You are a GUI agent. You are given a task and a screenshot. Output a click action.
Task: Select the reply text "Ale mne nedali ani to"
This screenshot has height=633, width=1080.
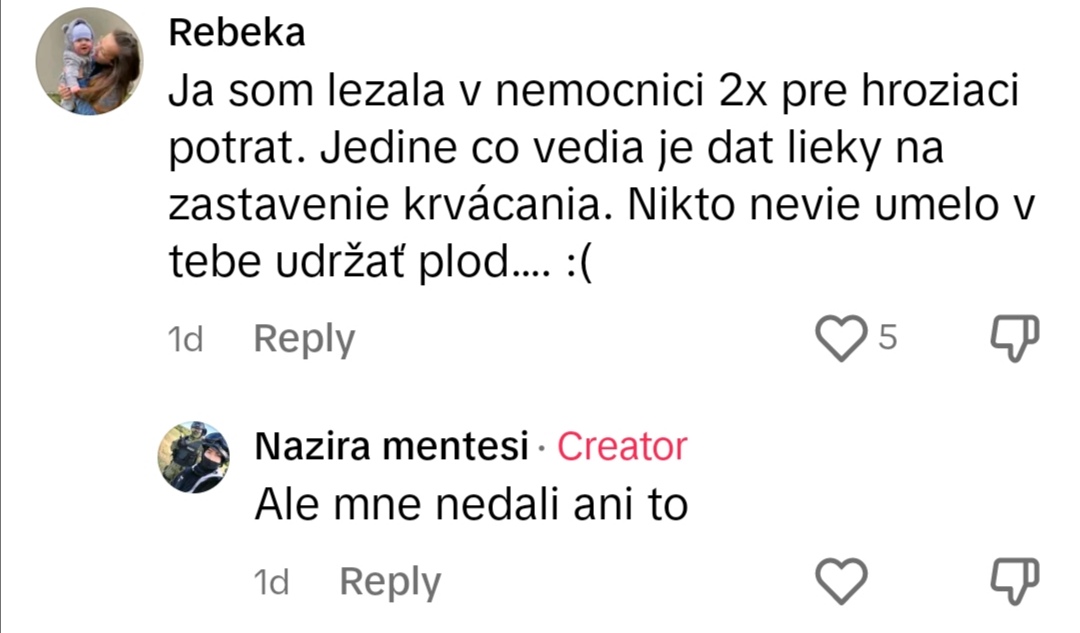pyautogui.click(x=471, y=505)
